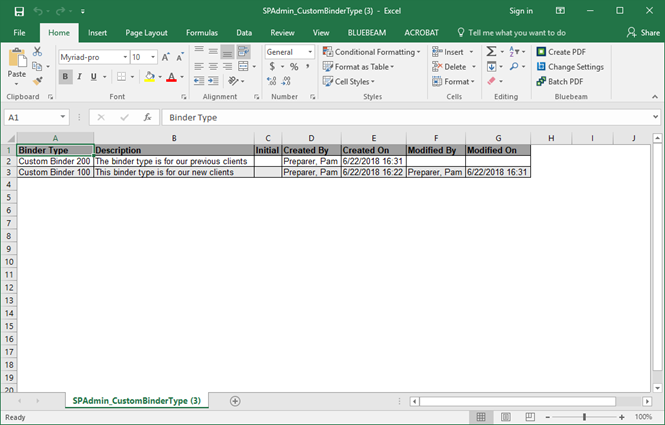665x425 pixels.
Task: Click the yellow Fill Color swatch
Action: [149, 77]
